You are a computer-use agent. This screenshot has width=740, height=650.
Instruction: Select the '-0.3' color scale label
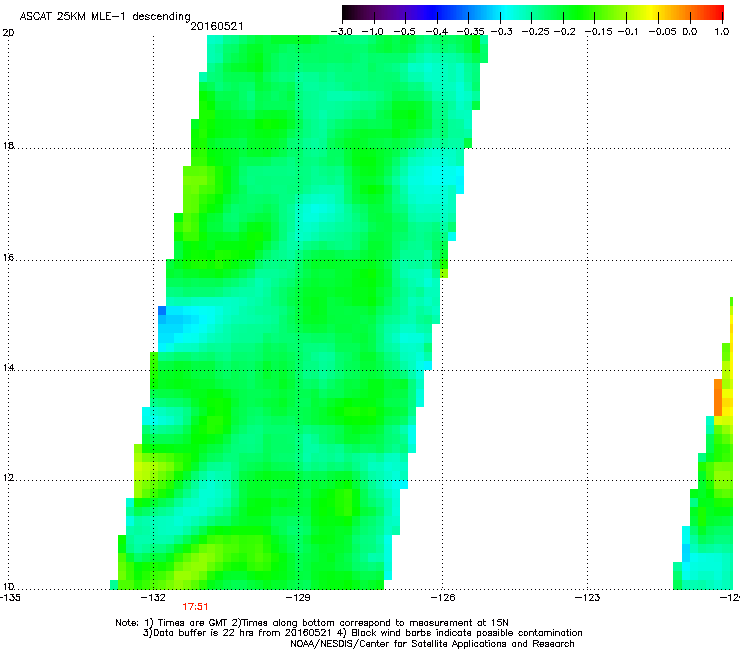[x=502, y=32]
